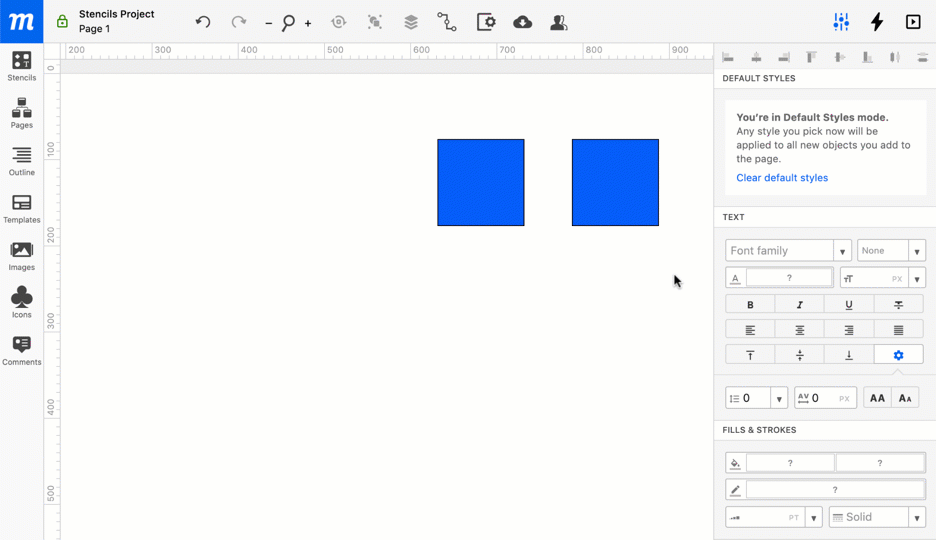Click the first fill color swatch
This screenshot has width=936, height=540.
(x=790, y=462)
